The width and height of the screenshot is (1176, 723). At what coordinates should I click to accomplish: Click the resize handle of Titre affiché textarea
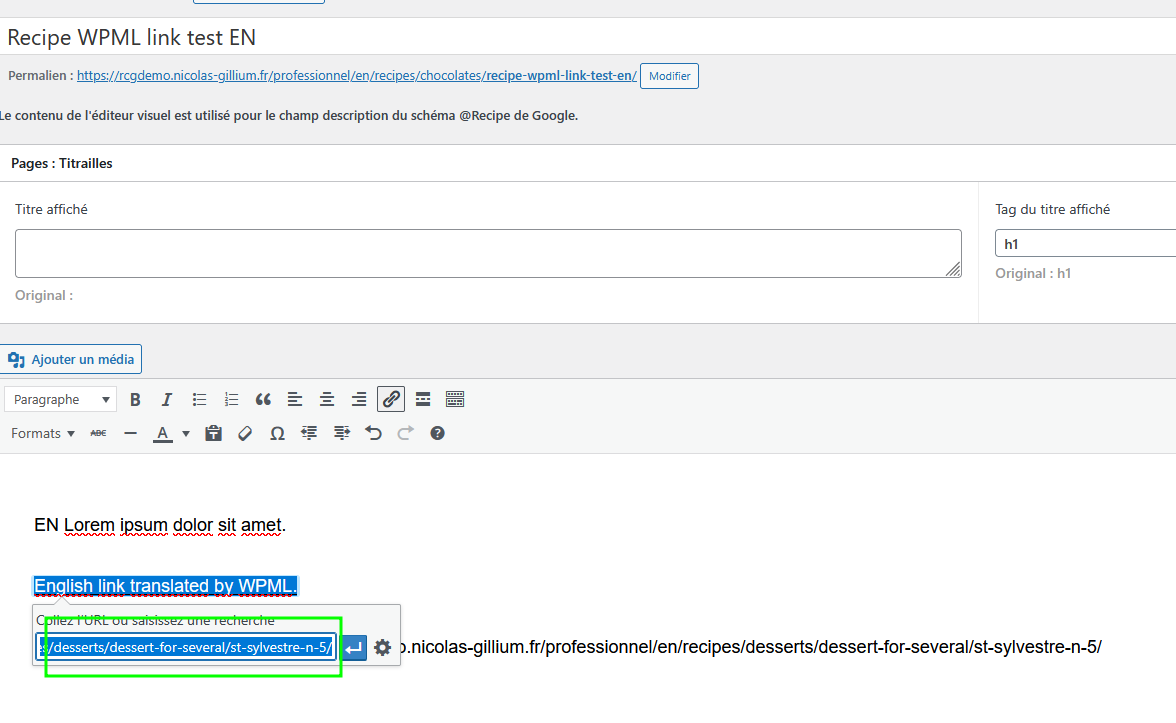(953, 269)
